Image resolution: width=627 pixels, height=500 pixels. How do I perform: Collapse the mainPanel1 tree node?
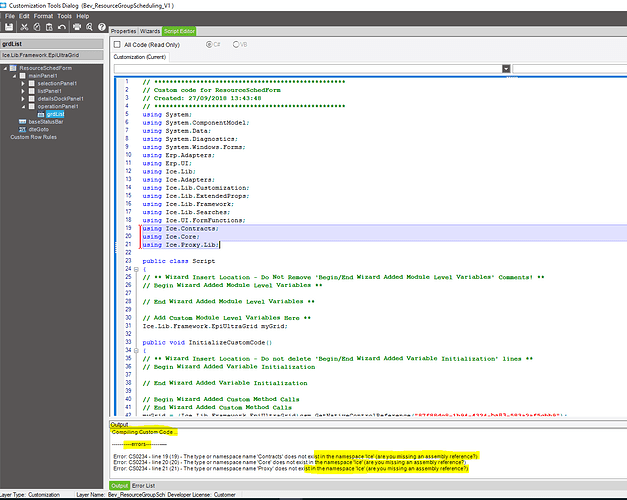tap(14, 76)
